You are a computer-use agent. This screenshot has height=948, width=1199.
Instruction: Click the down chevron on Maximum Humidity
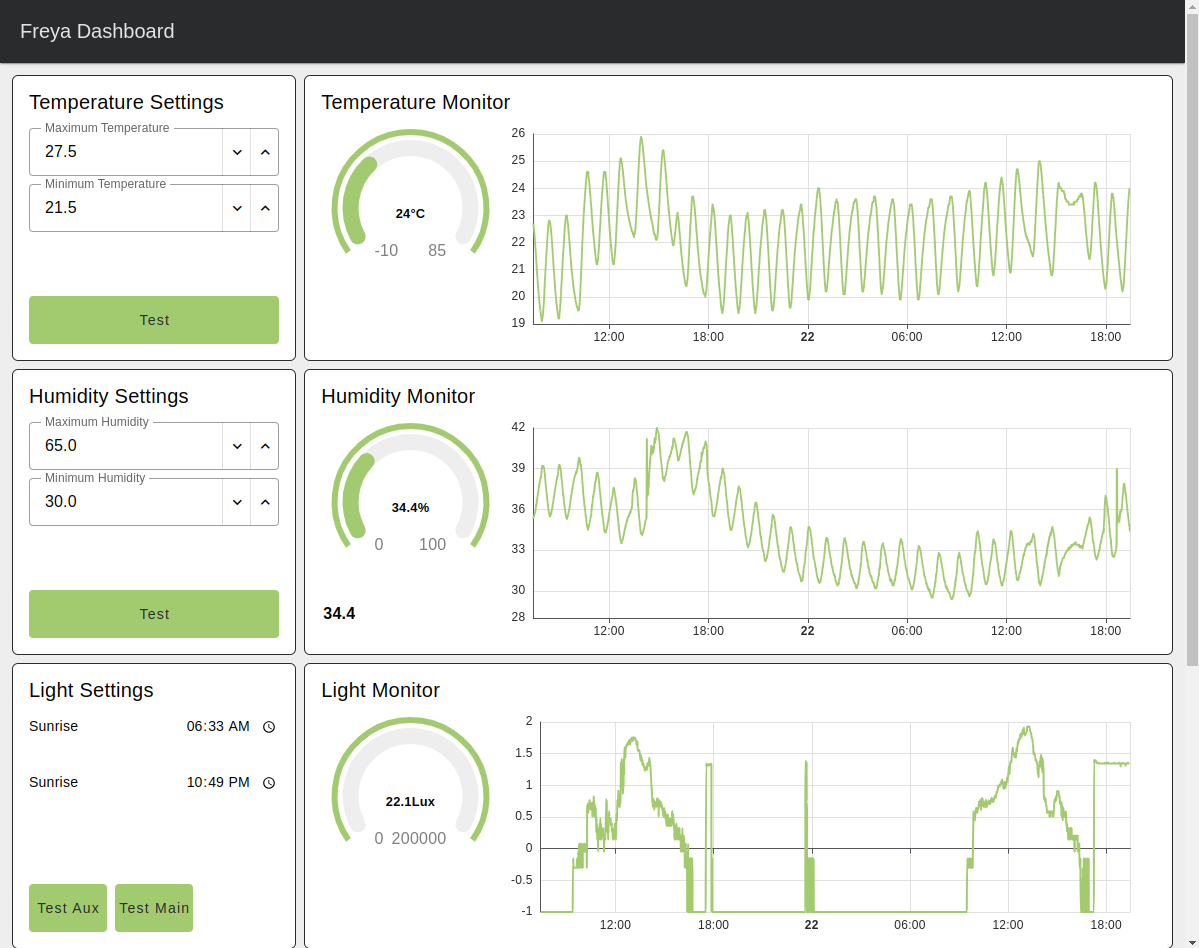click(x=237, y=445)
